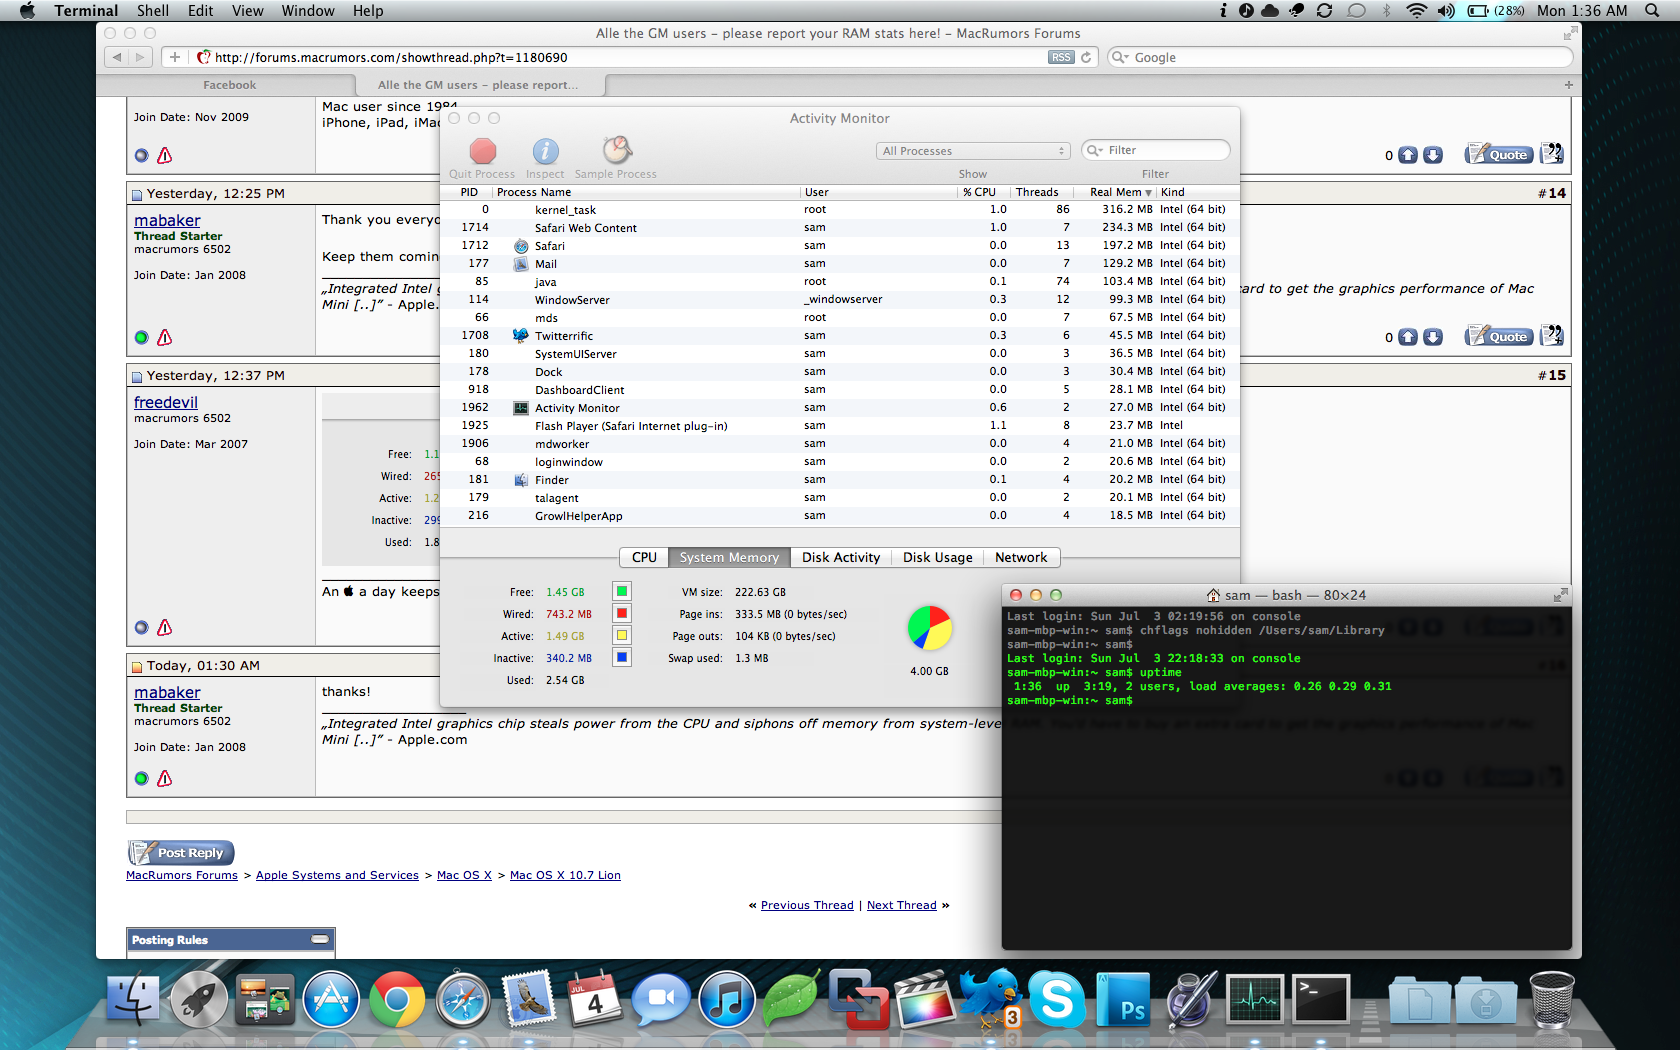
Task: Open the freedevil user profile link
Action: (166, 402)
